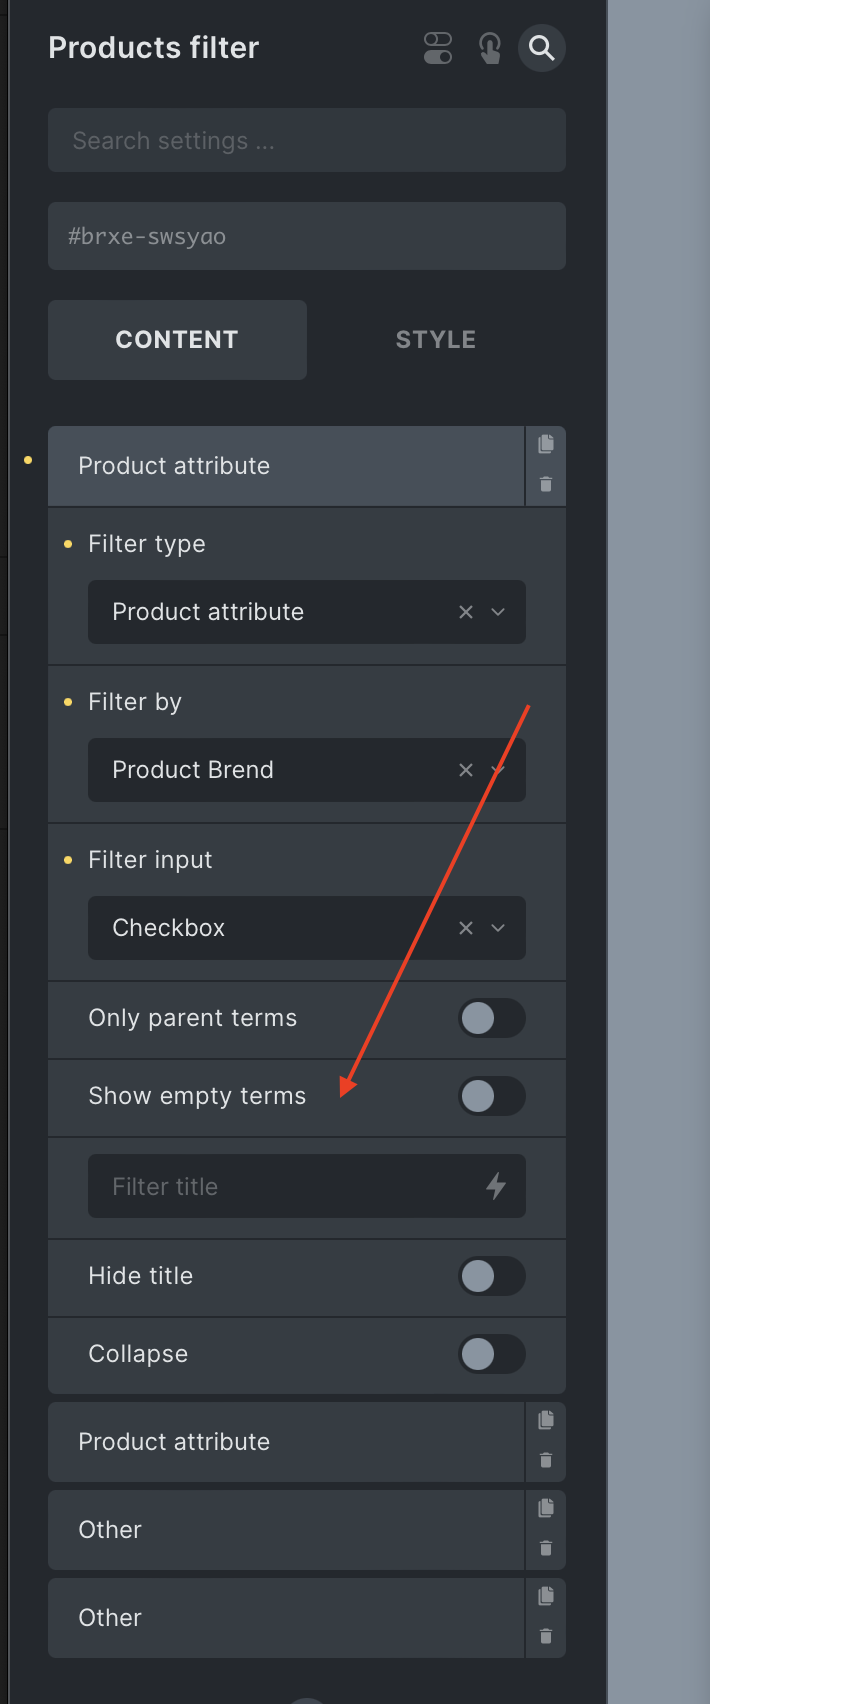The image size is (868, 1704).
Task: Expand the first Other filter item
Action: [x=286, y=1530]
